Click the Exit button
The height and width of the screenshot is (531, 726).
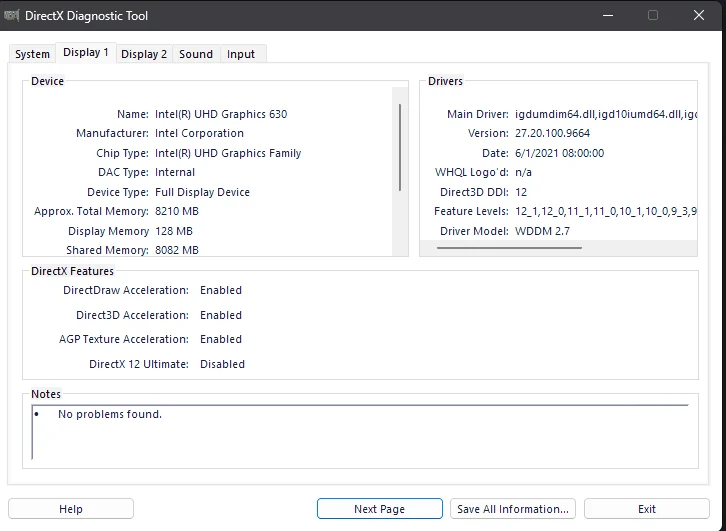(x=646, y=509)
